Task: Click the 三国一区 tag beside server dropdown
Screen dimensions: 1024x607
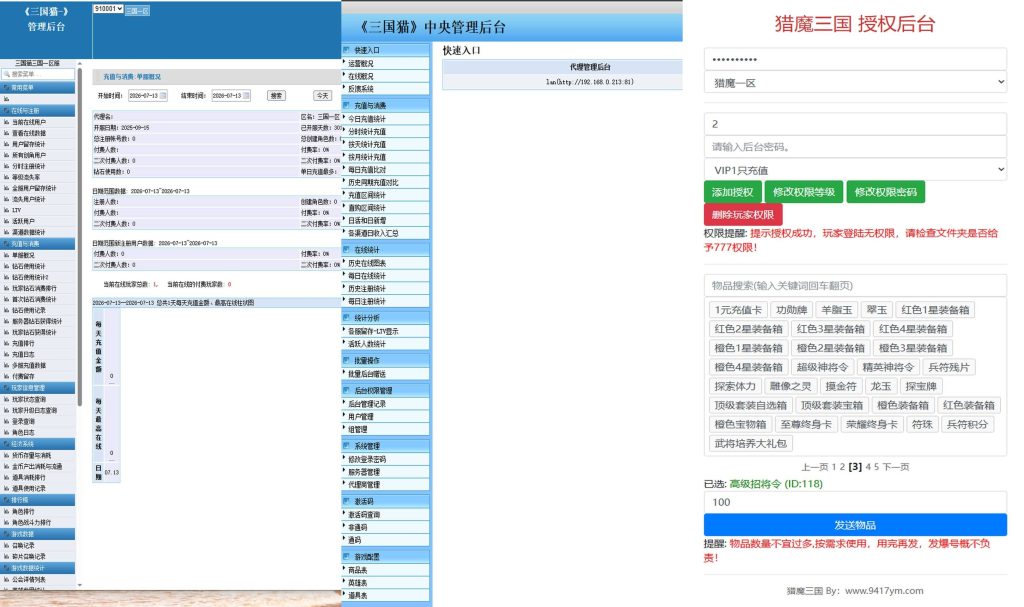Action: coord(137,10)
